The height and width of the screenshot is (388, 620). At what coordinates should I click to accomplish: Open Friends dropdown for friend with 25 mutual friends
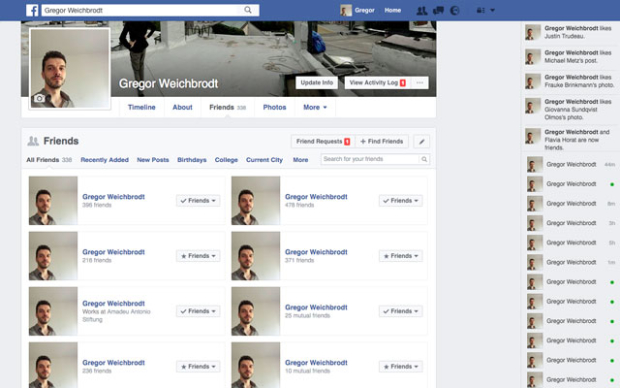[401, 311]
